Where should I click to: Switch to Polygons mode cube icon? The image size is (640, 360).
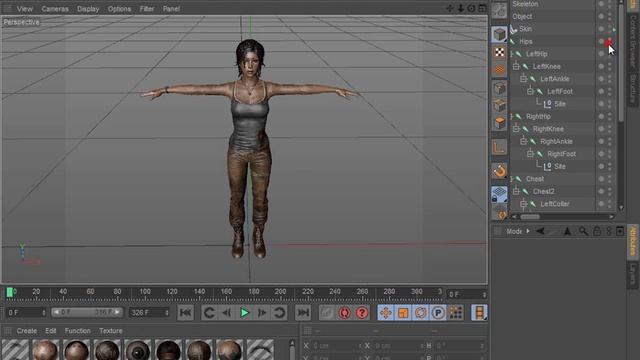[499, 123]
